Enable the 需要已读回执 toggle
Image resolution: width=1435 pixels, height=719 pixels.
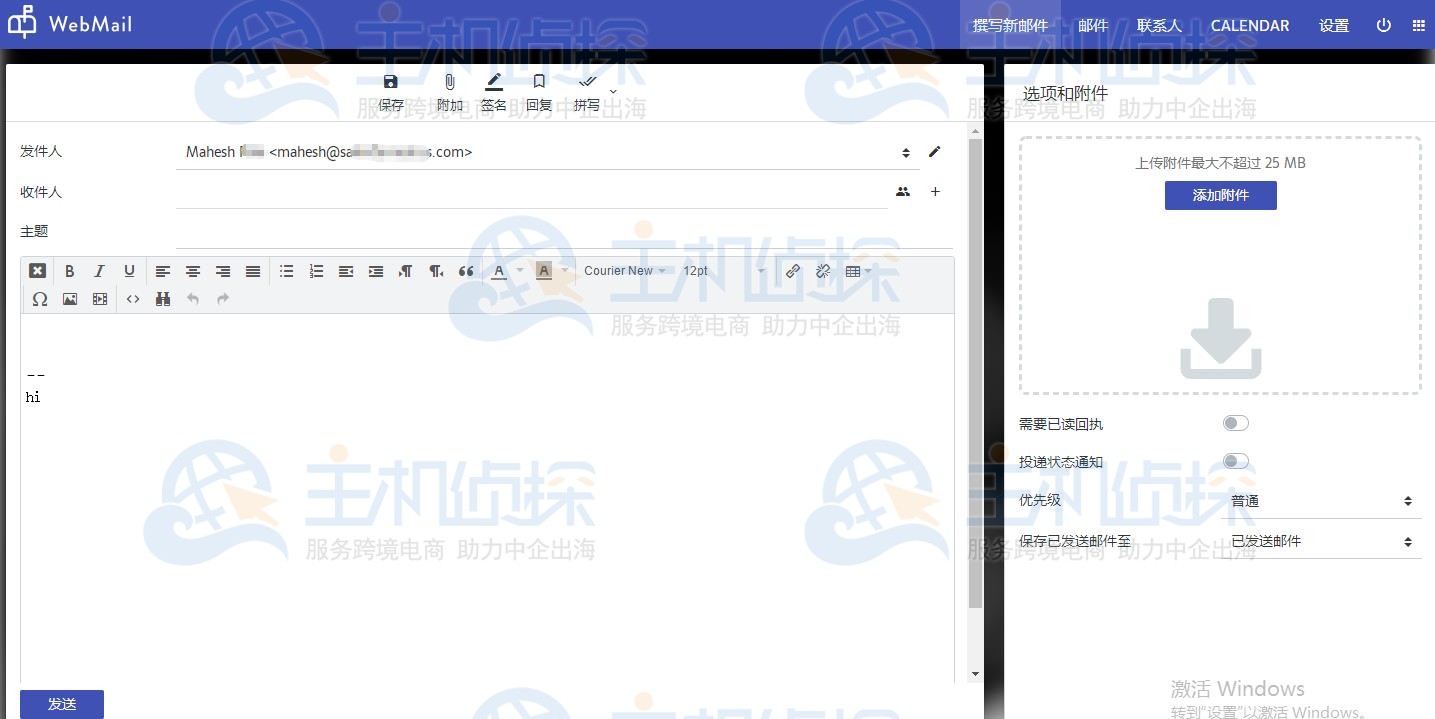click(x=1235, y=423)
